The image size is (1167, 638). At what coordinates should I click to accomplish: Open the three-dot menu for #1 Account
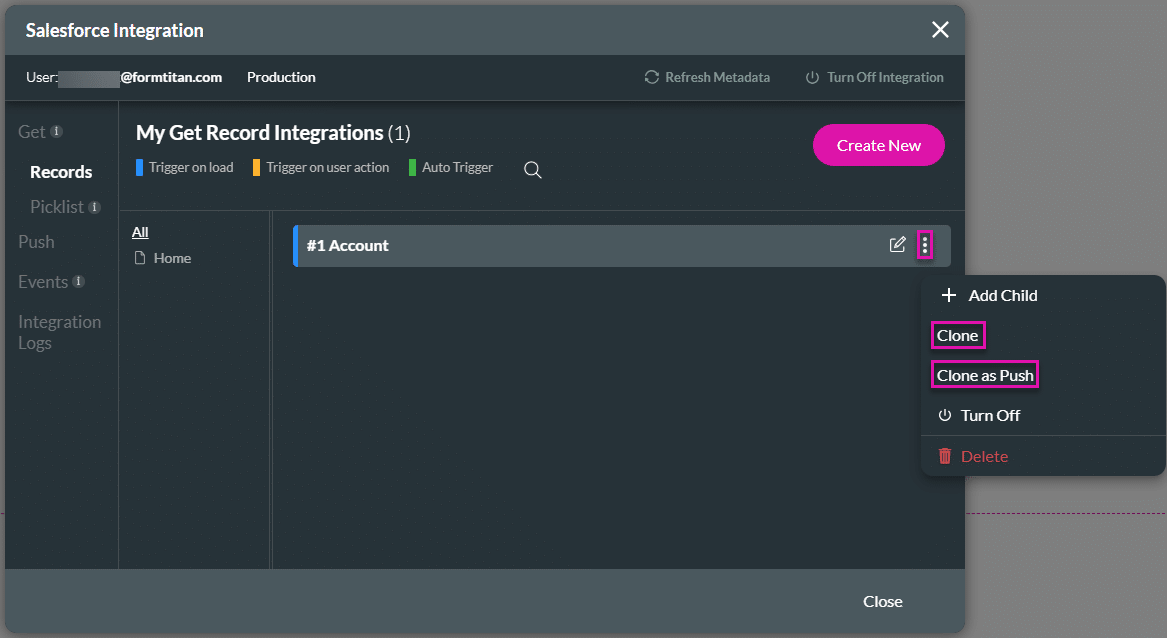925,245
